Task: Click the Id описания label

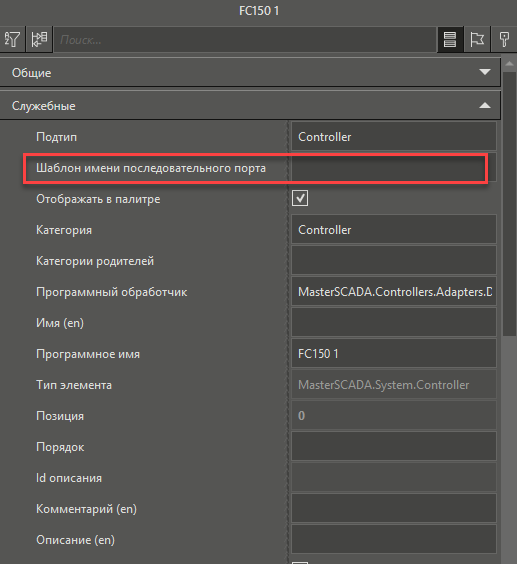Action: (69, 478)
